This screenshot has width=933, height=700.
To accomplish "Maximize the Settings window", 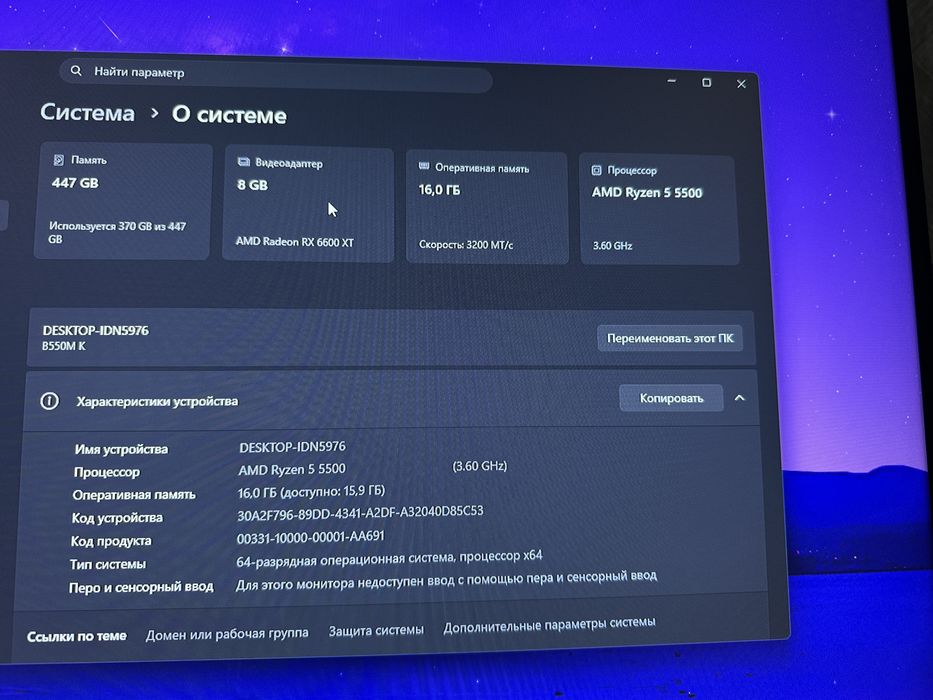I will click(x=706, y=82).
